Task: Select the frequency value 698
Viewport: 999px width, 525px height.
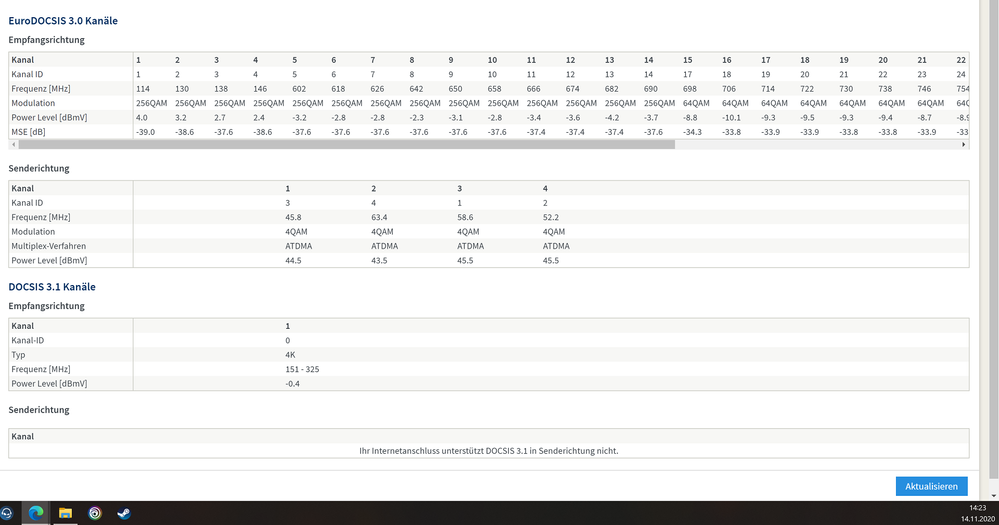Action: [x=690, y=89]
